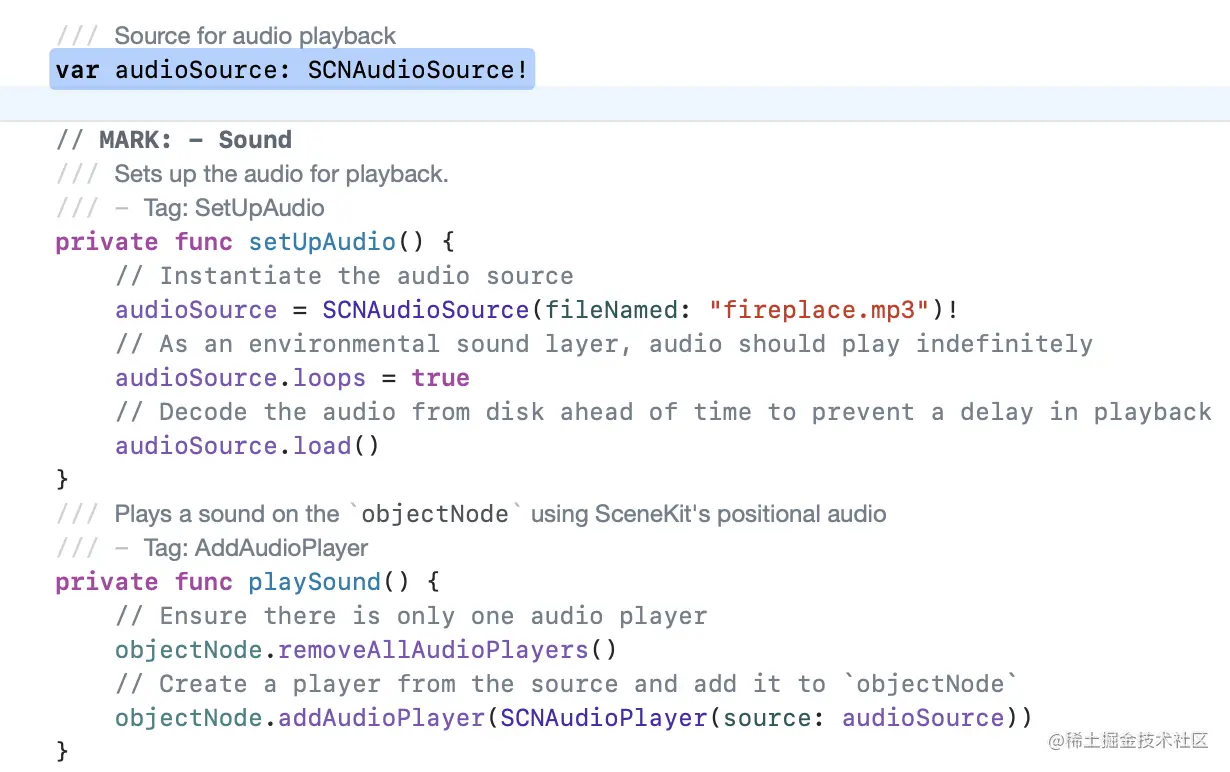Click the "Ensure there is only one audio player" comment
Screen dimensions: 1230x772
(433, 616)
